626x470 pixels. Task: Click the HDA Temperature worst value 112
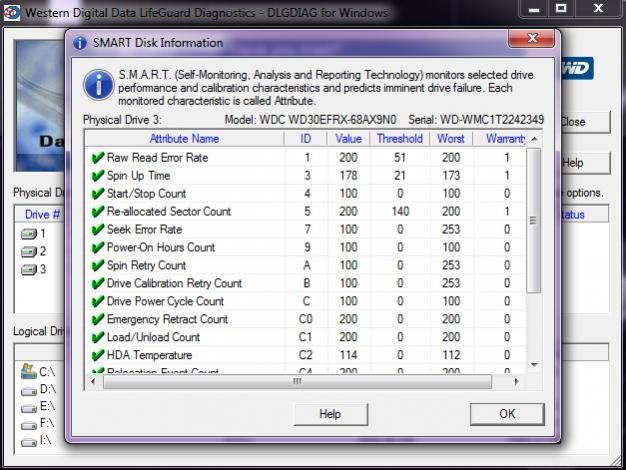(451, 355)
